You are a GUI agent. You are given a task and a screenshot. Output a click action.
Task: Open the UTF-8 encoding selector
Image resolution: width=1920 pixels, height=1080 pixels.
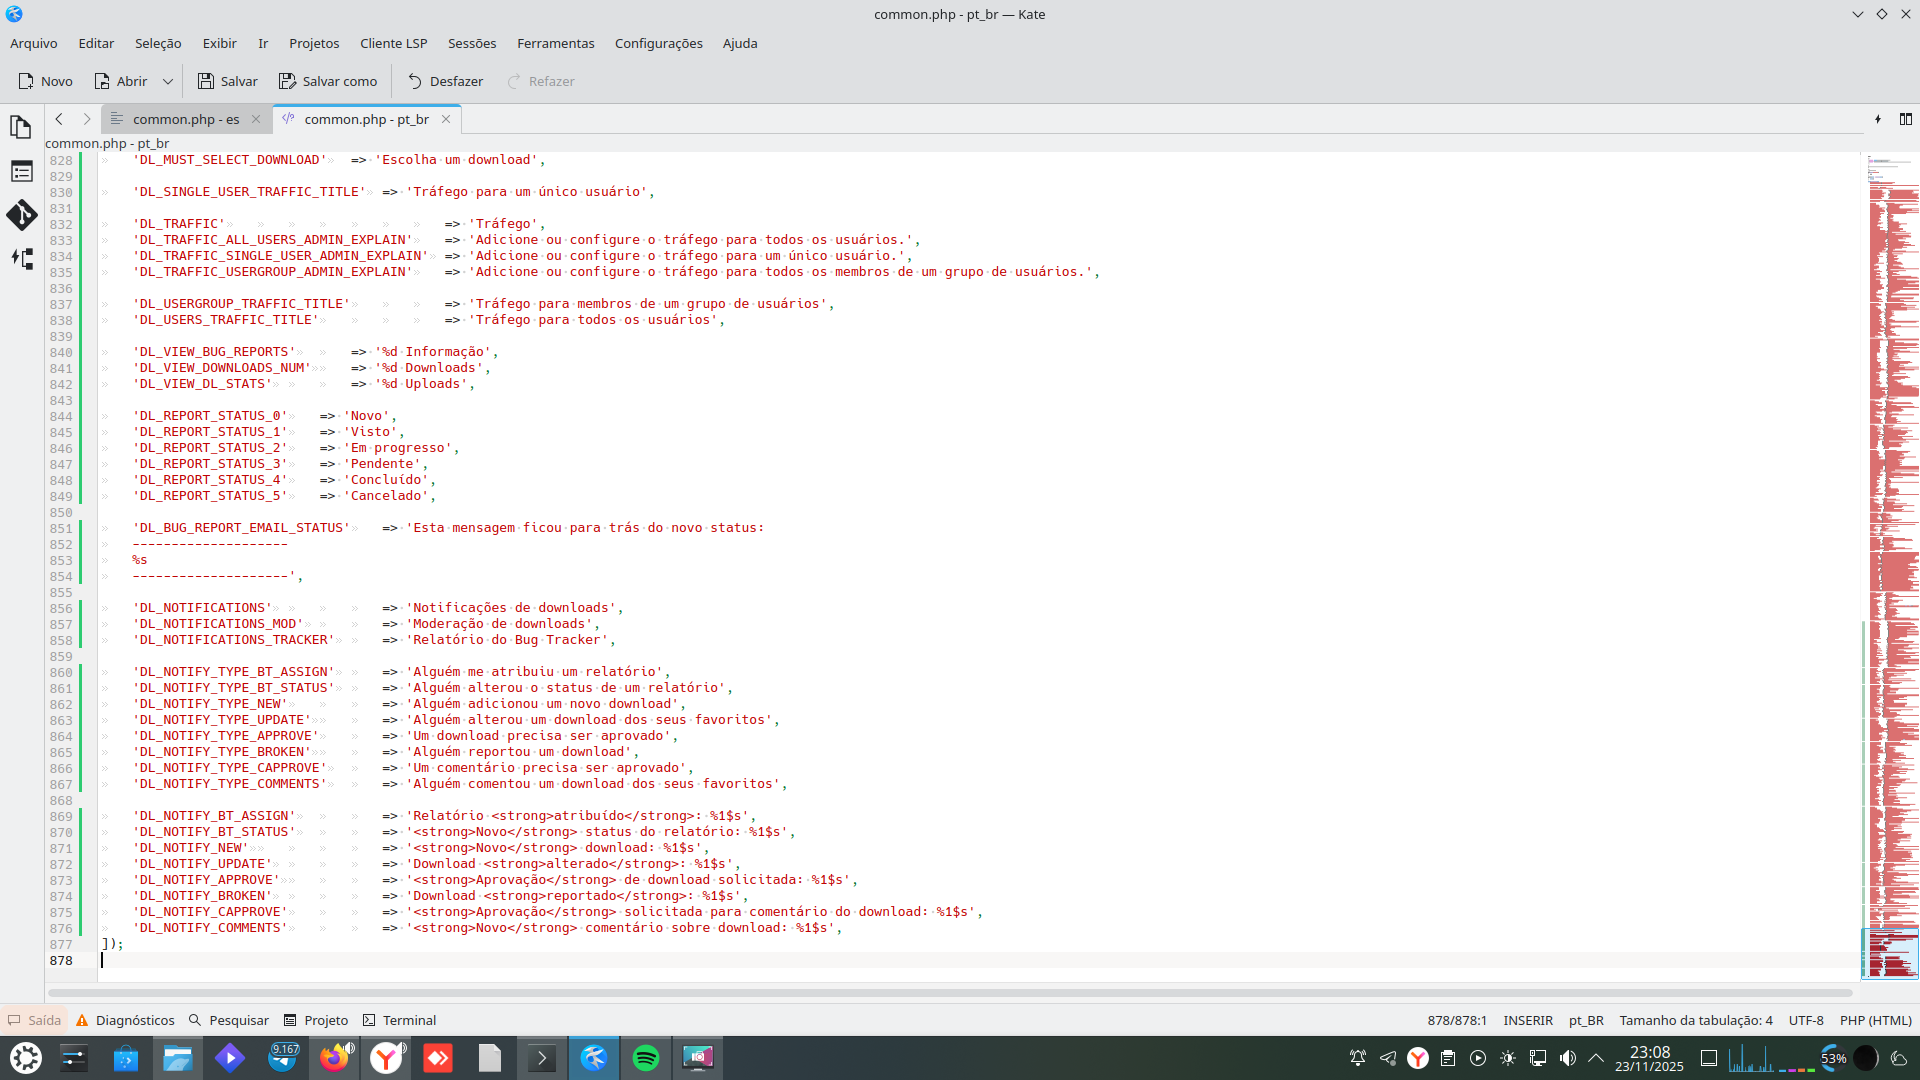pyautogui.click(x=1805, y=1020)
